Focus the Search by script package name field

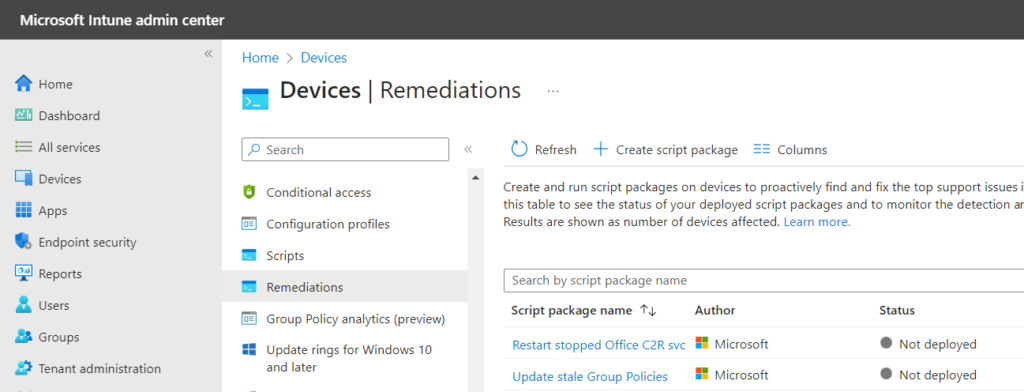click(x=763, y=280)
